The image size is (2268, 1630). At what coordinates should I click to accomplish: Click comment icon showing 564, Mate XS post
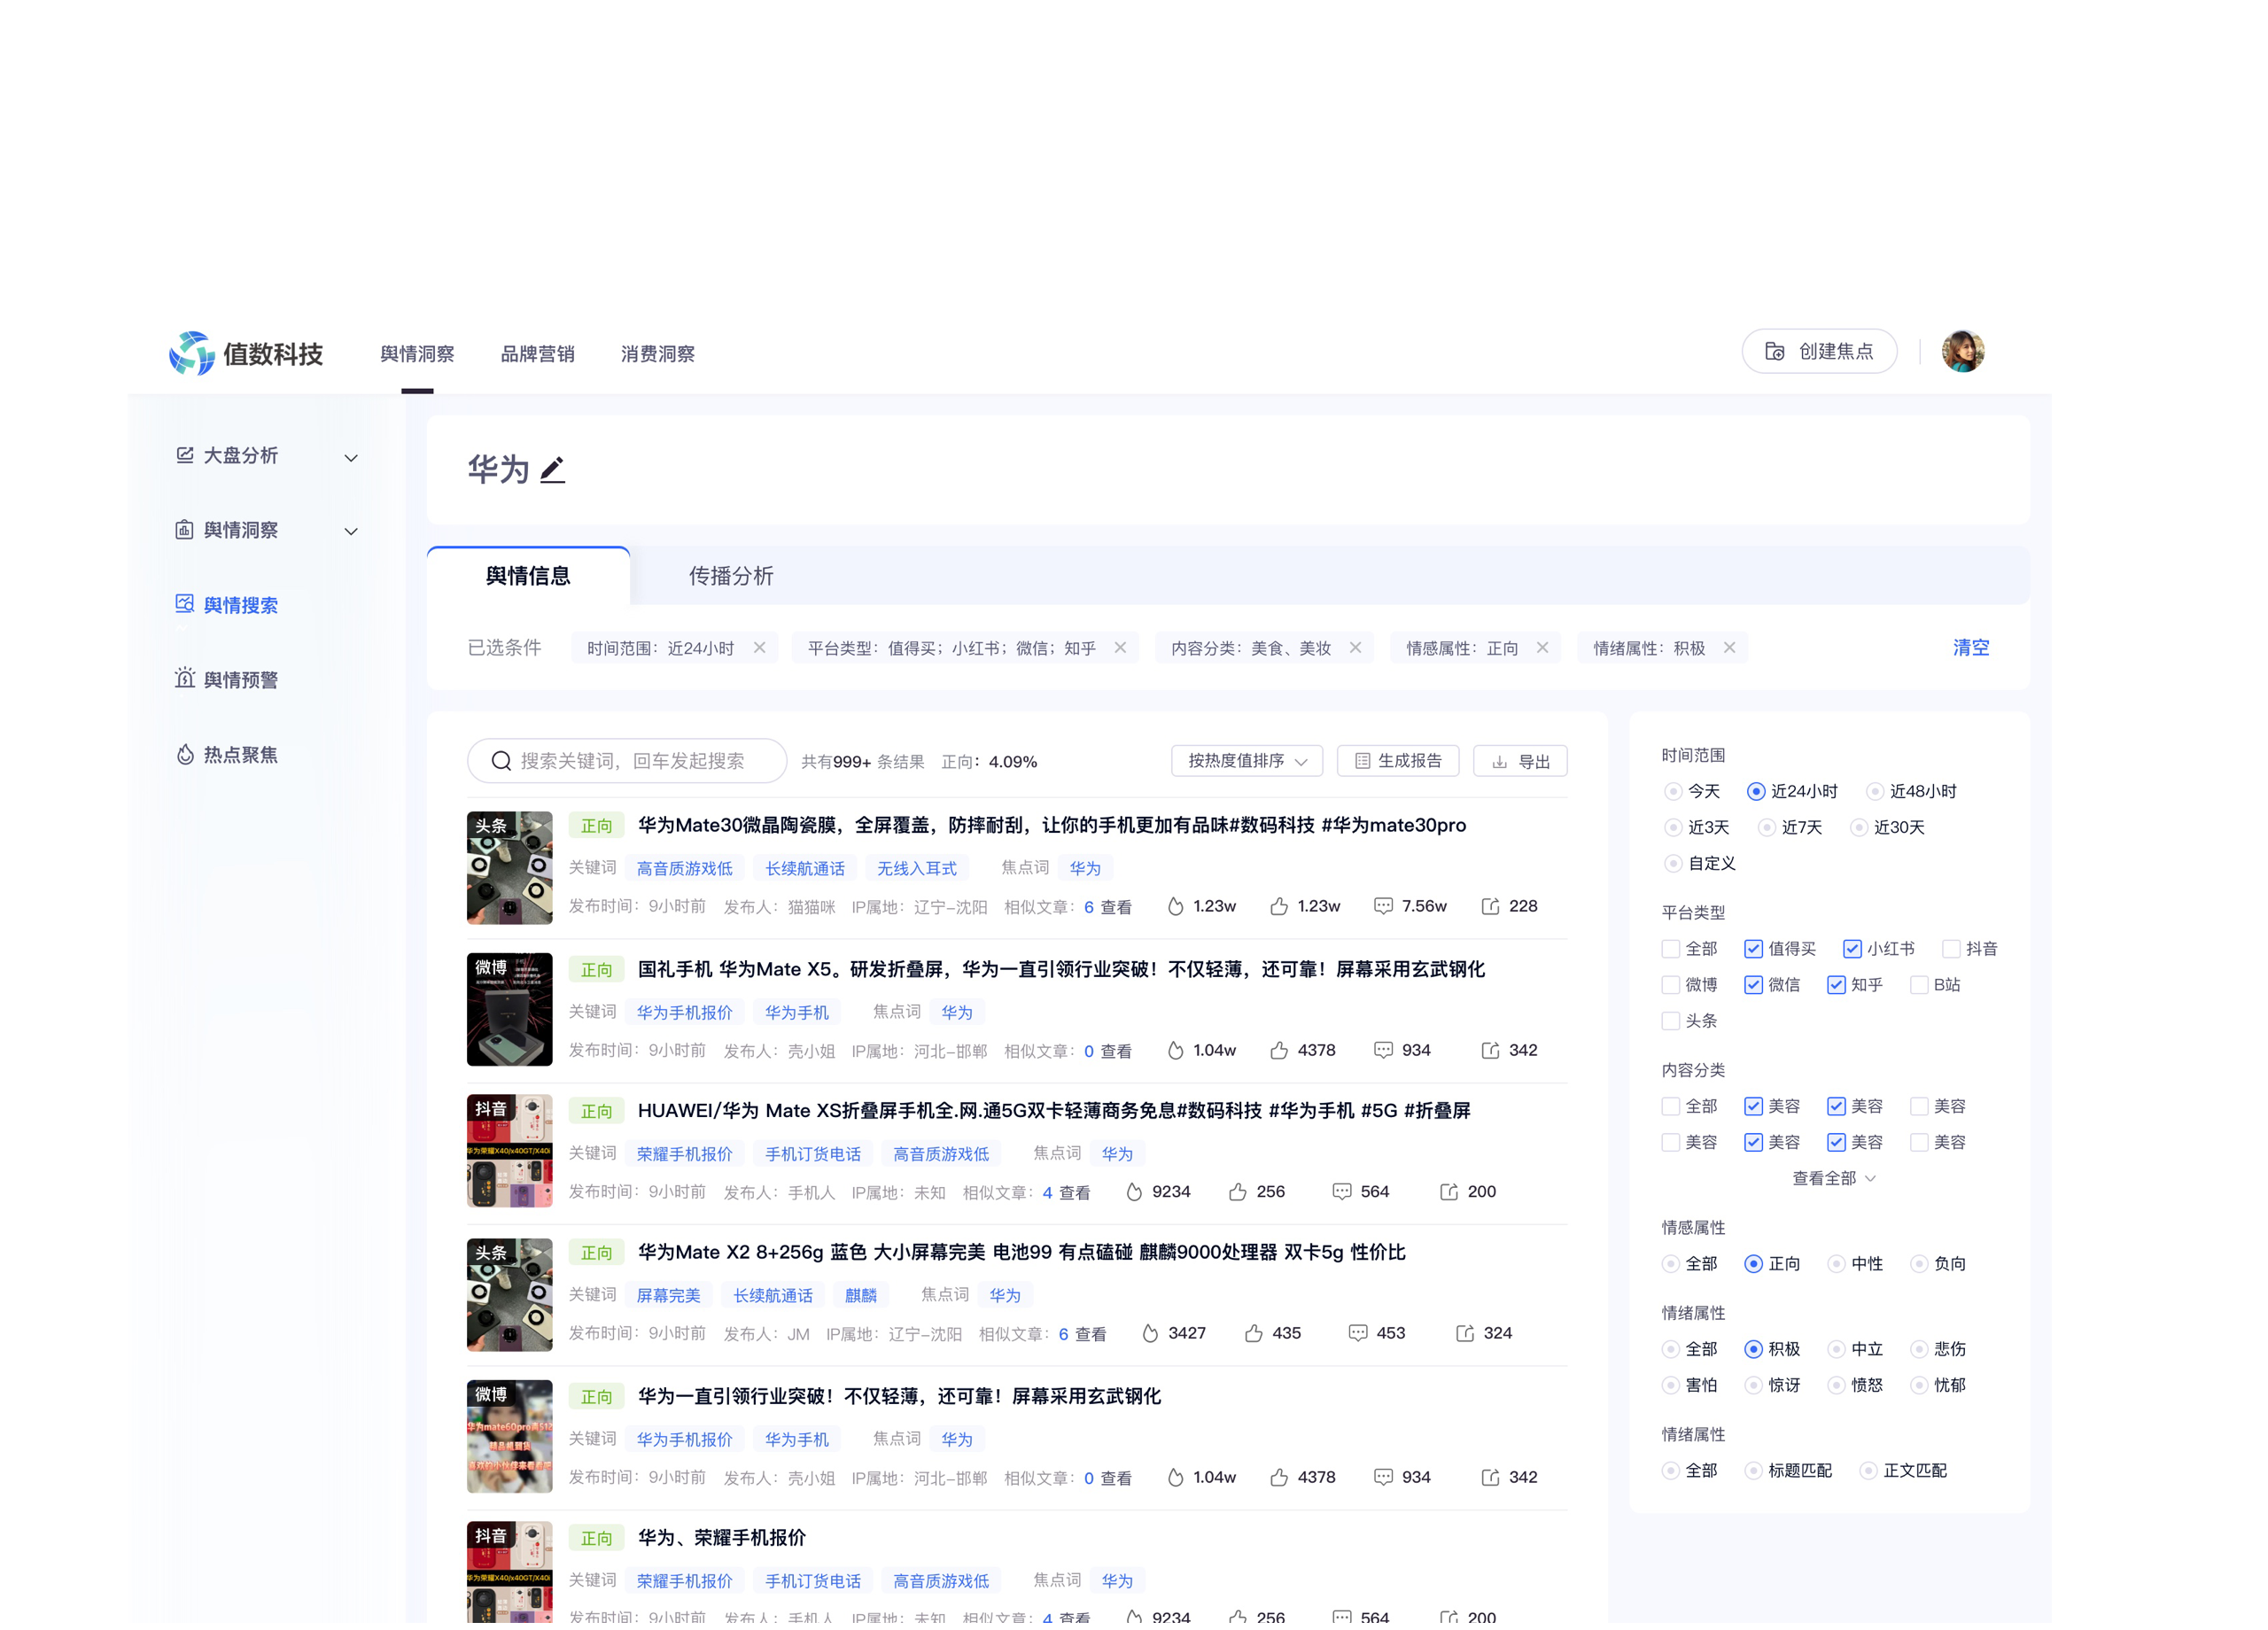(x=1342, y=1192)
